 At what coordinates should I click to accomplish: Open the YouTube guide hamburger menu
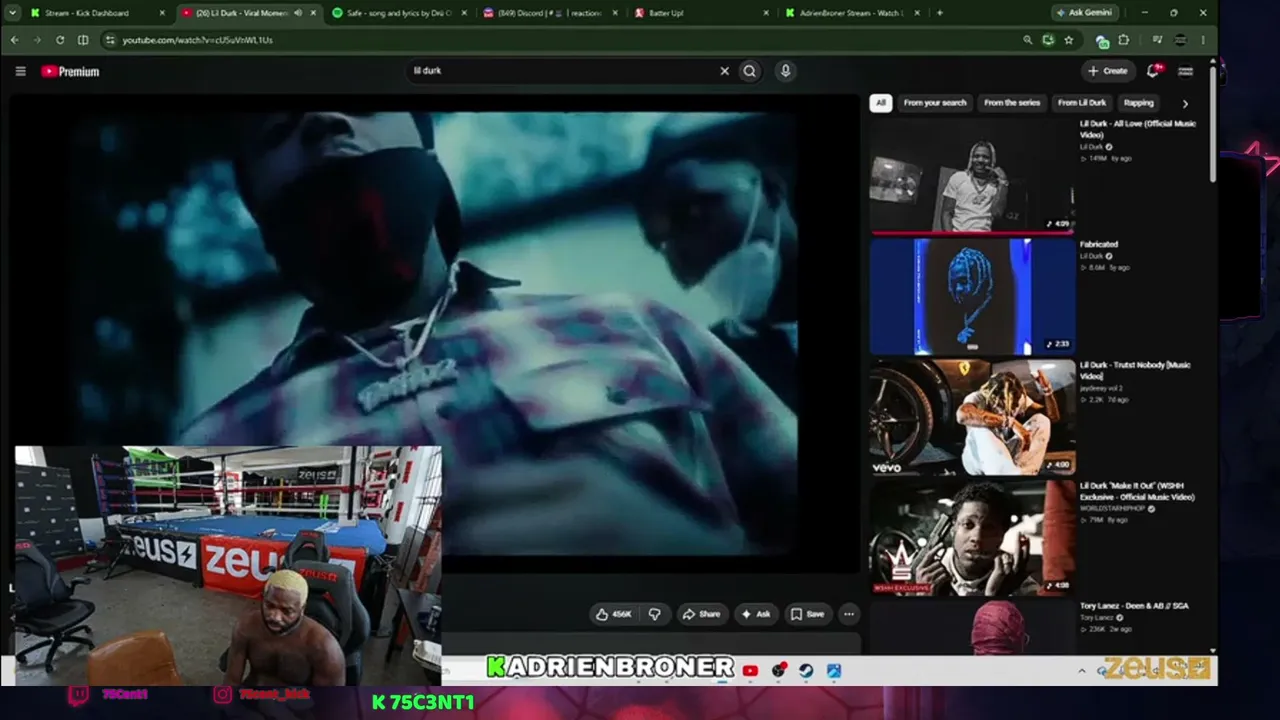tap(20, 71)
